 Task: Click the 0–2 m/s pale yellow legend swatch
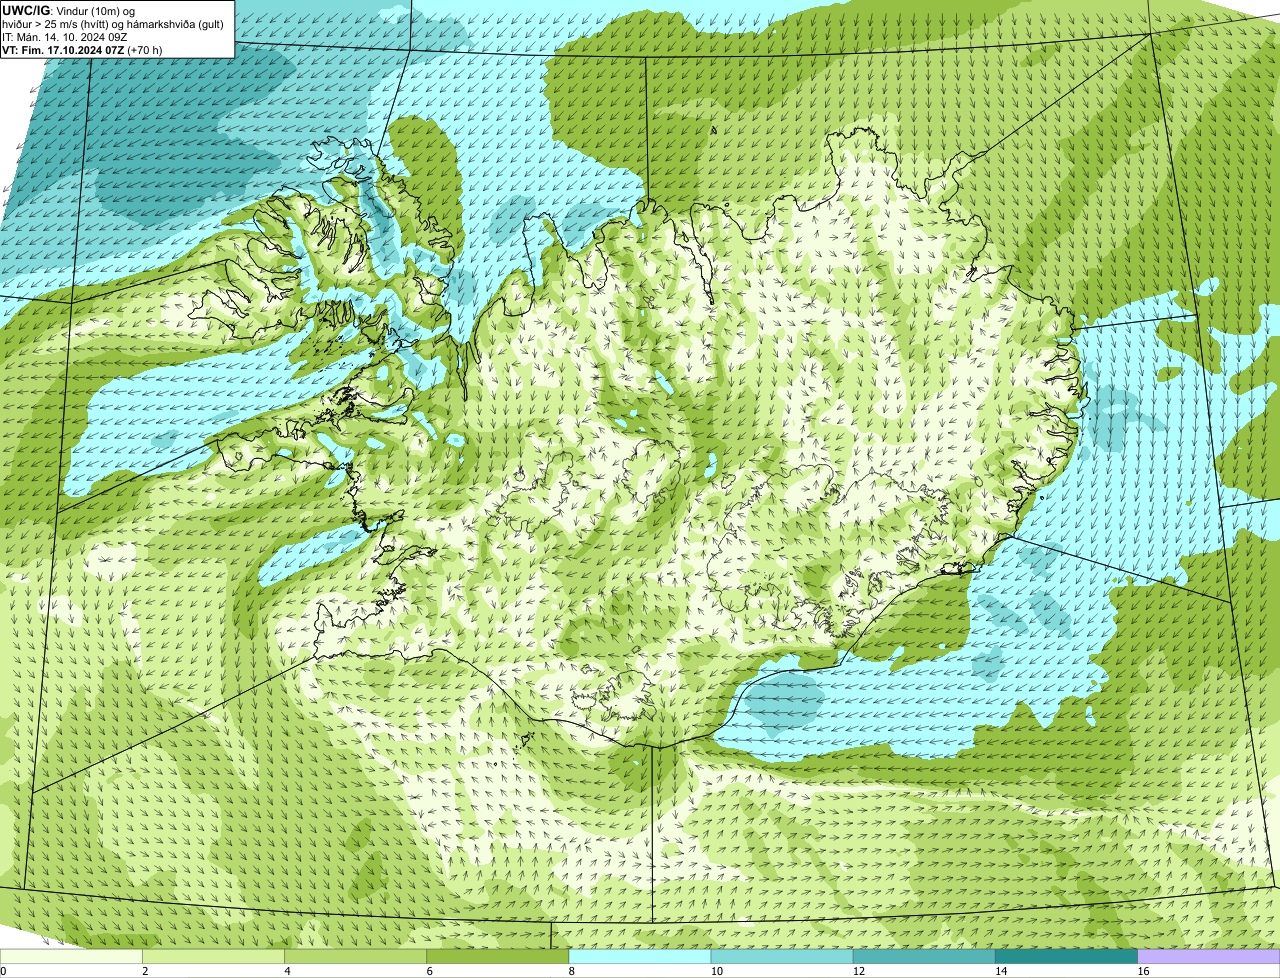(x=71, y=956)
